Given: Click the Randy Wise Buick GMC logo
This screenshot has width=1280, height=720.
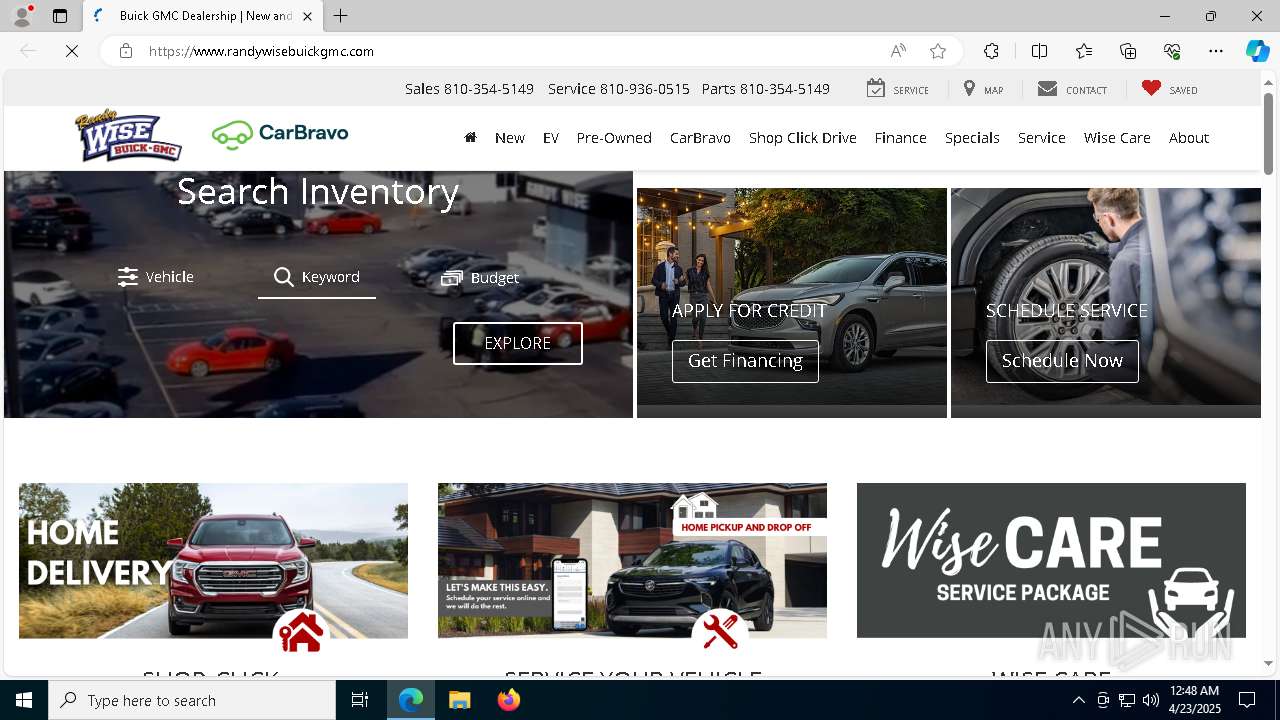Looking at the screenshot, I should (x=129, y=136).
